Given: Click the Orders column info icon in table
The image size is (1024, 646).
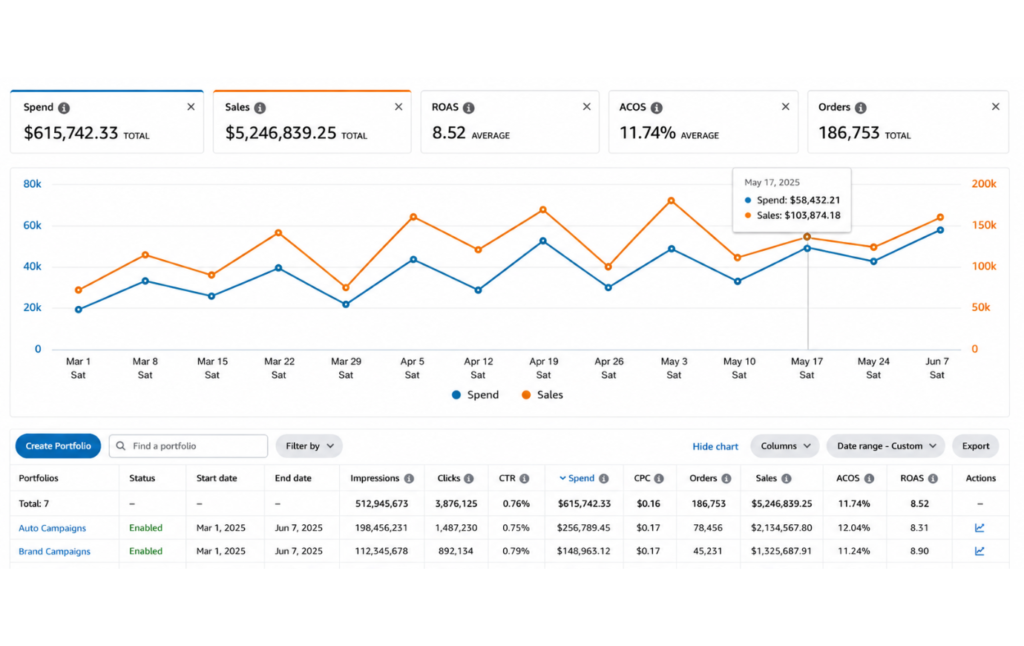Looking at the screenshot, I should point(726,479).
